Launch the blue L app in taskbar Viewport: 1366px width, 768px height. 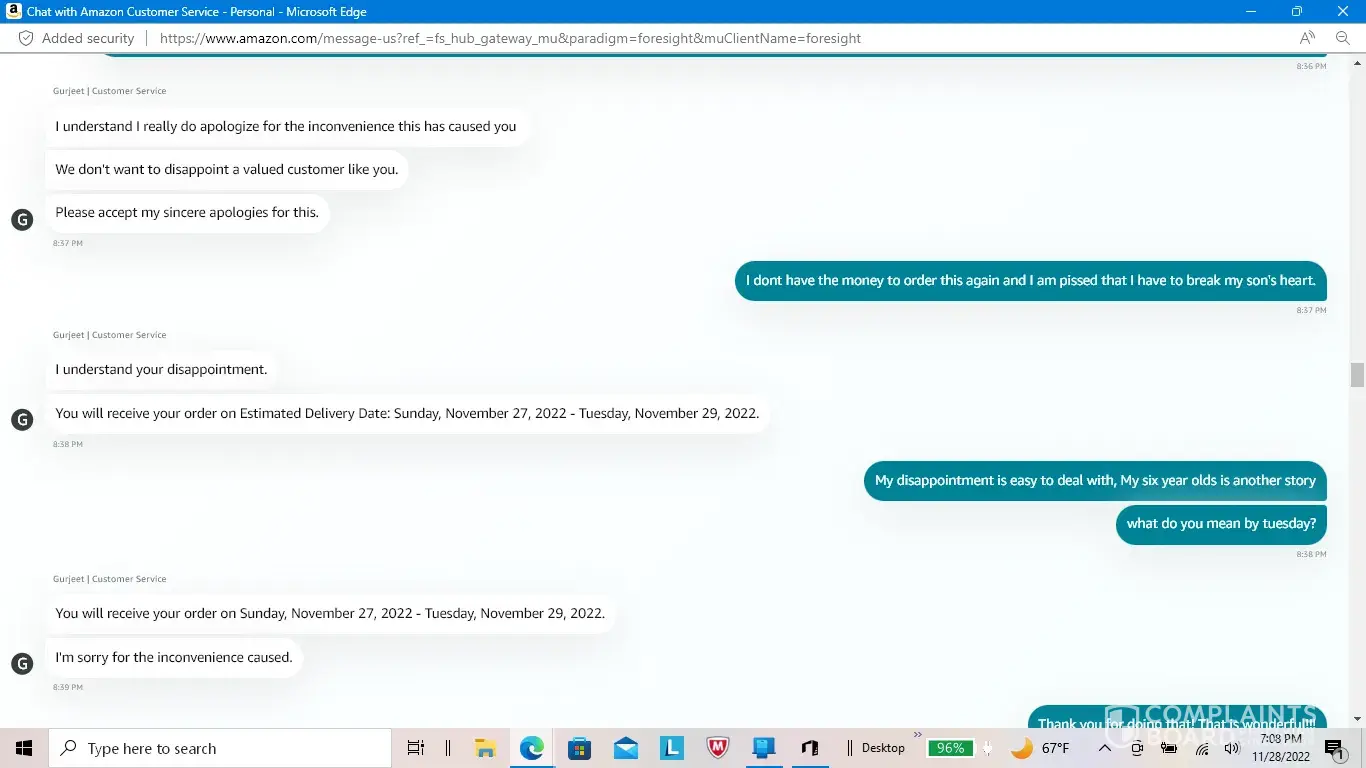672,748
